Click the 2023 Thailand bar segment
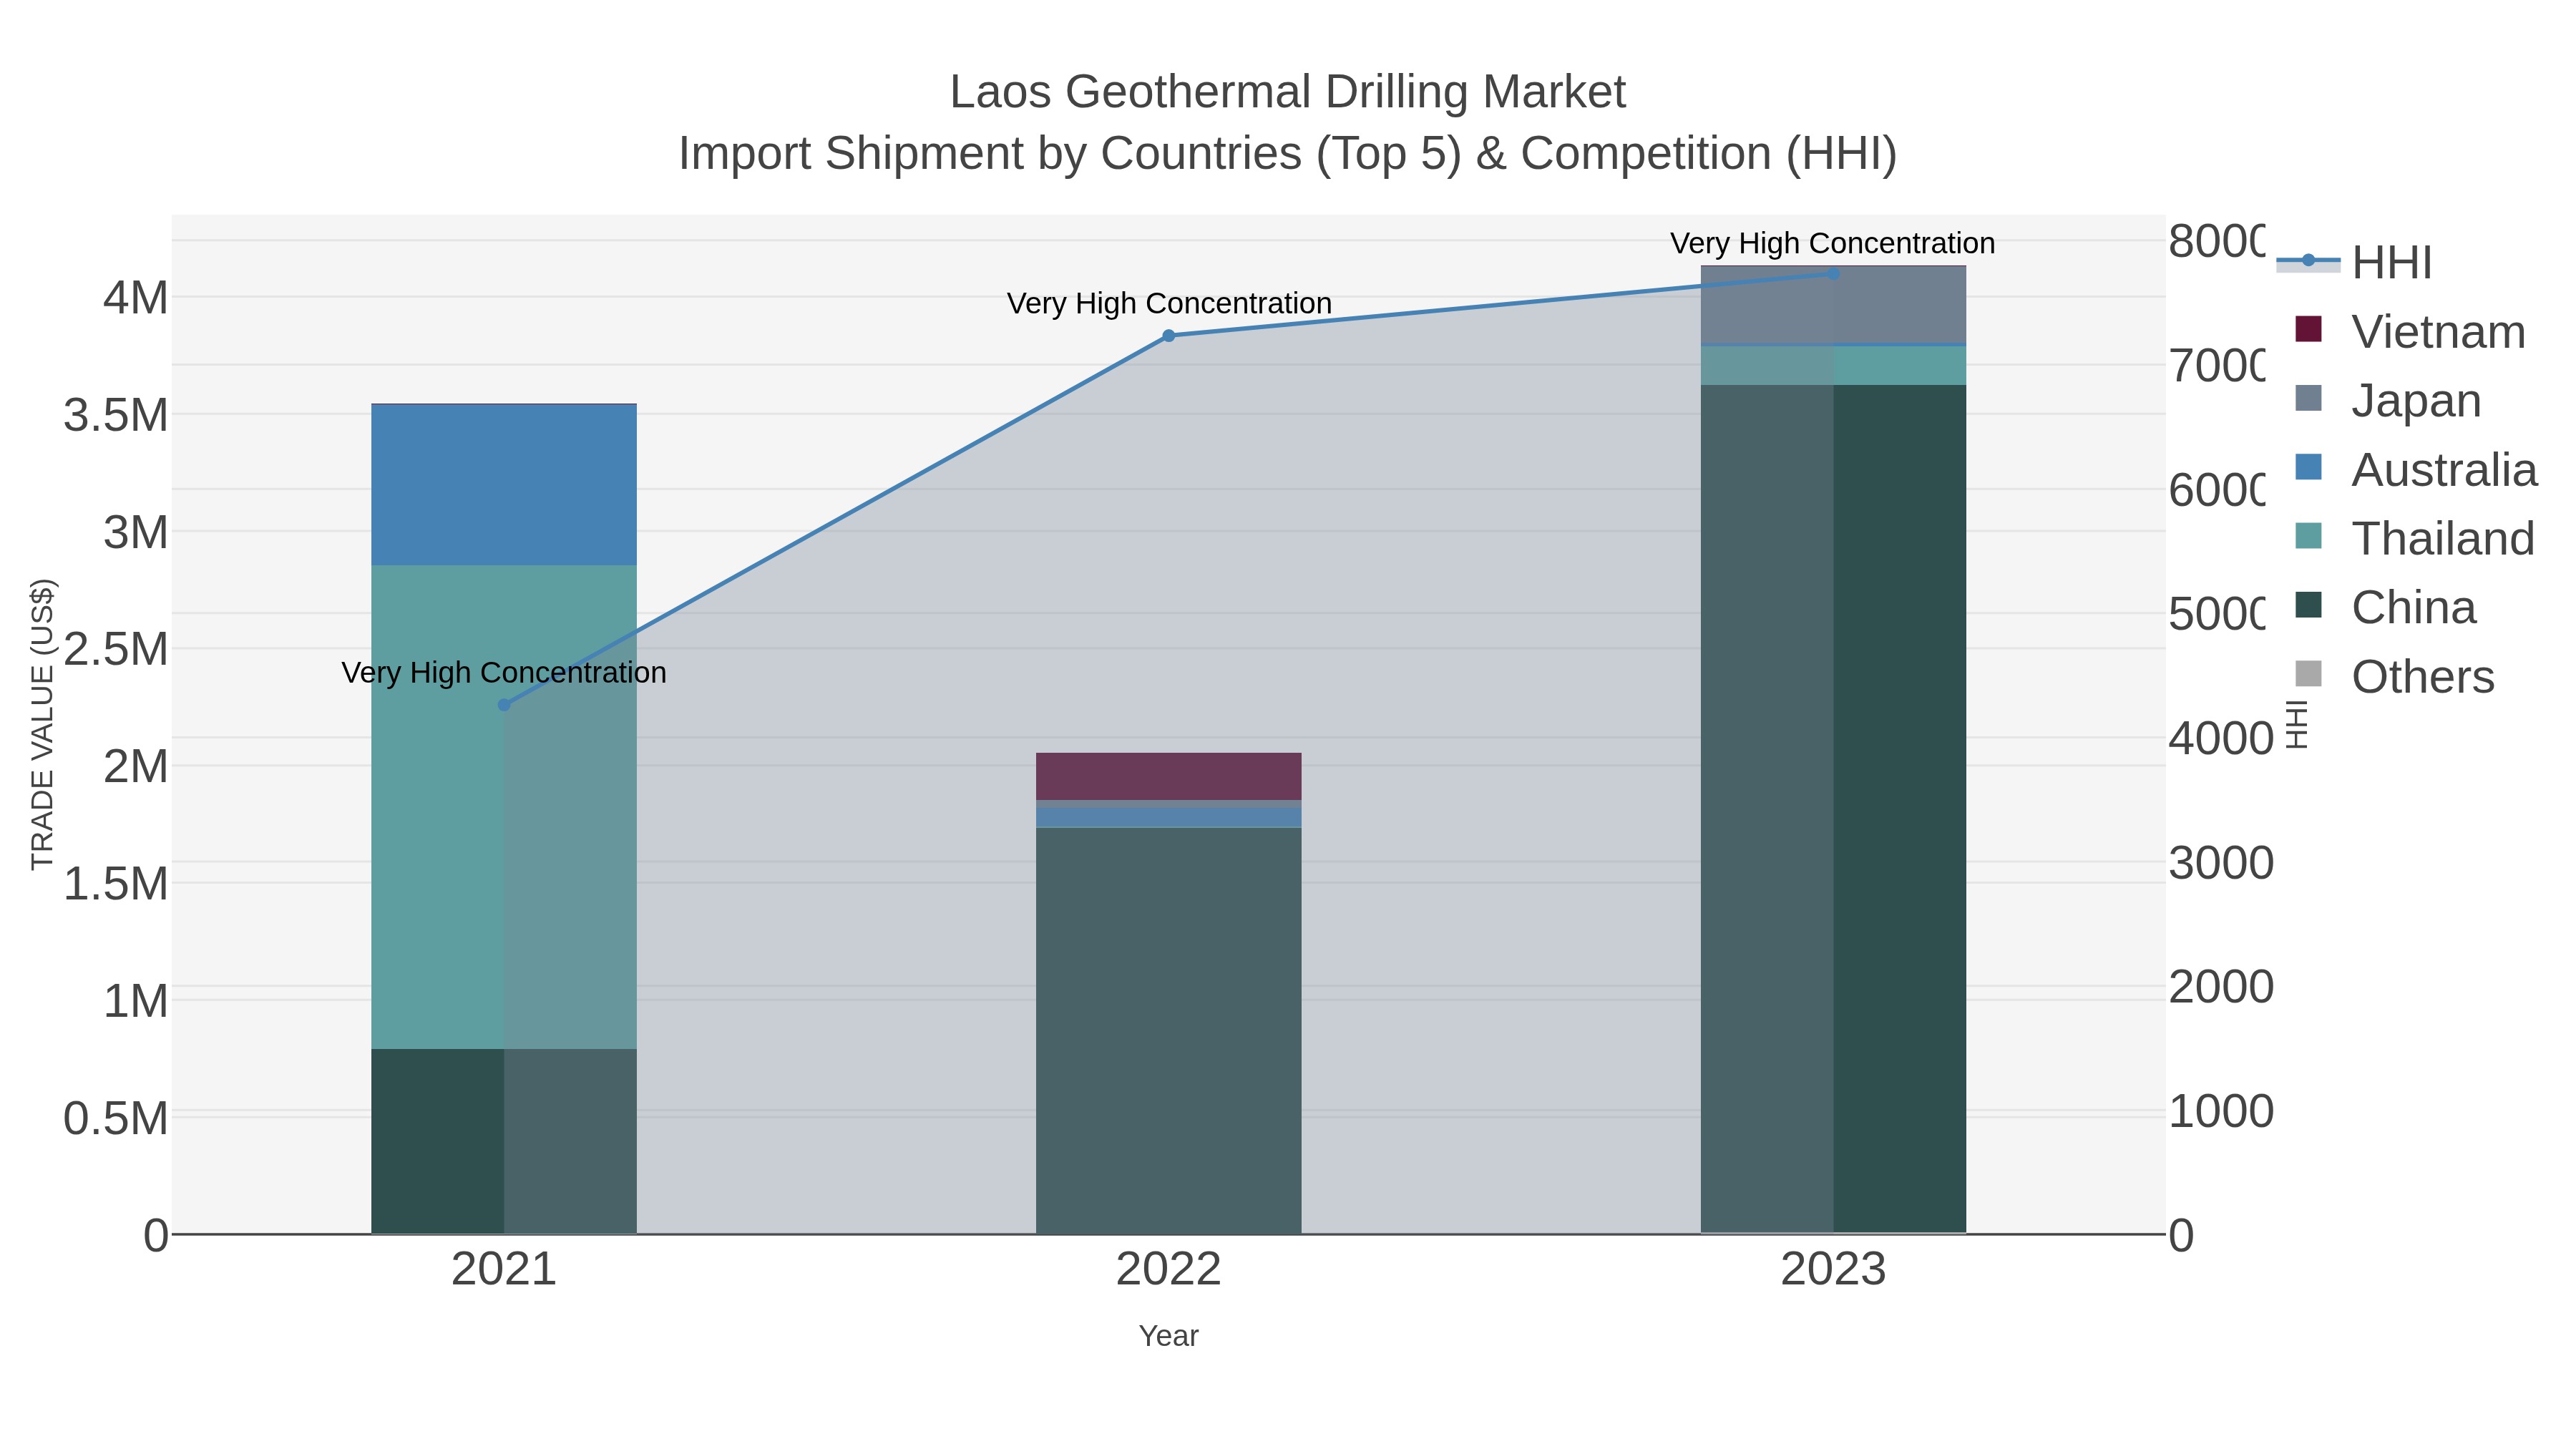Screen dimensions: 2576x1449 1833,366
